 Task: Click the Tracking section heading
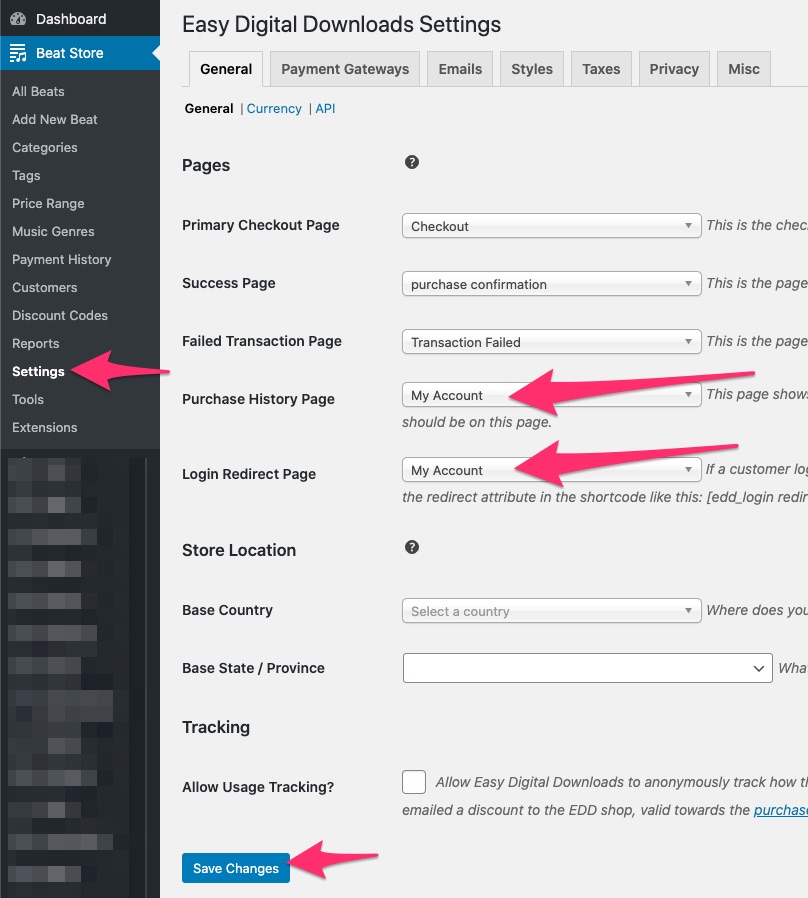tap(216, 727)
